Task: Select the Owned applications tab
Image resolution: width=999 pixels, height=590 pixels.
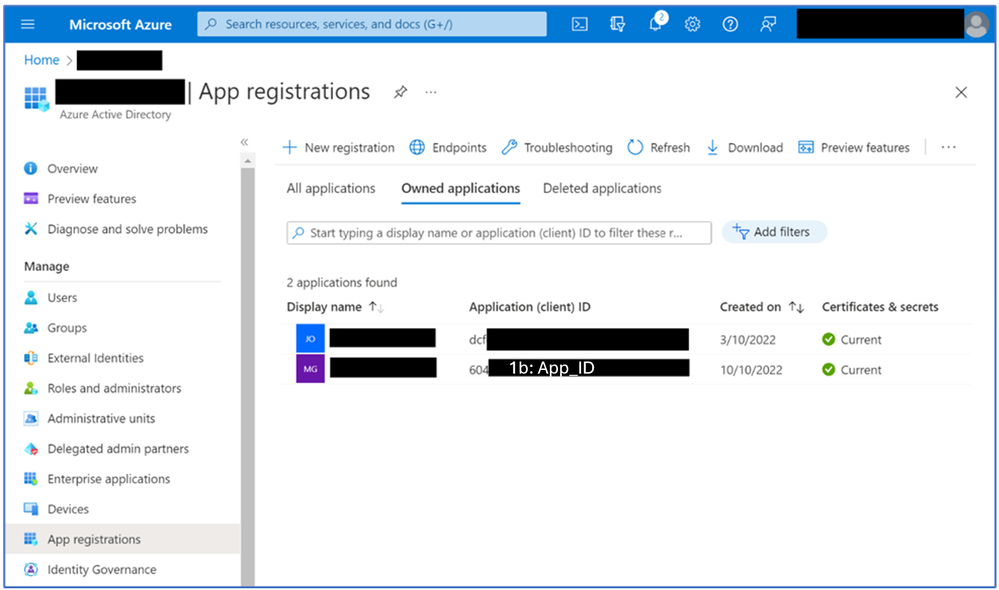Action: (461, 189)
